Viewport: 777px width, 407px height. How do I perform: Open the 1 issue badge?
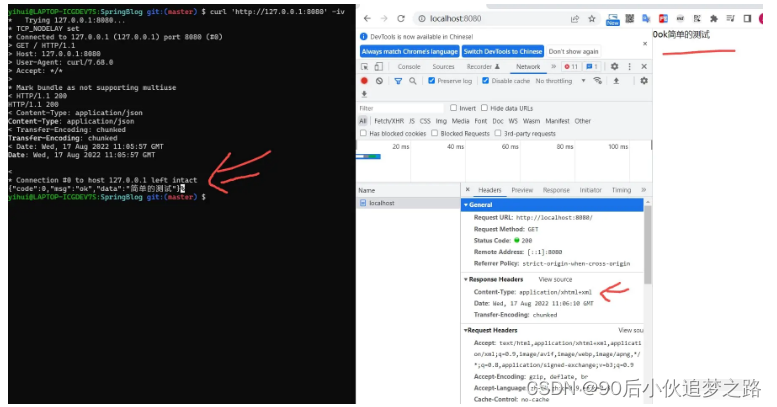tap(592, 66)
